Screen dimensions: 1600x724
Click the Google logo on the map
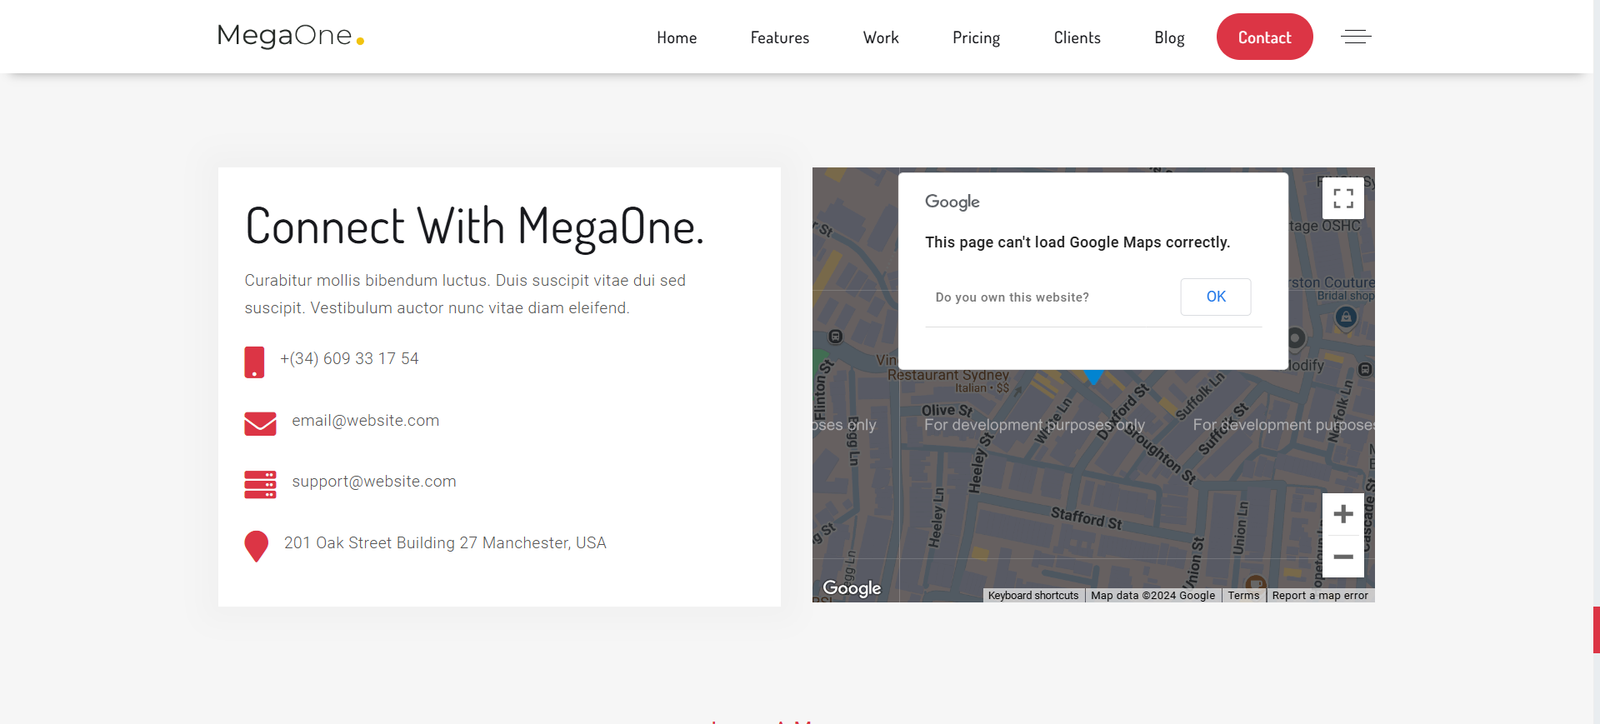pyautogui.click(x=851, y=588)
